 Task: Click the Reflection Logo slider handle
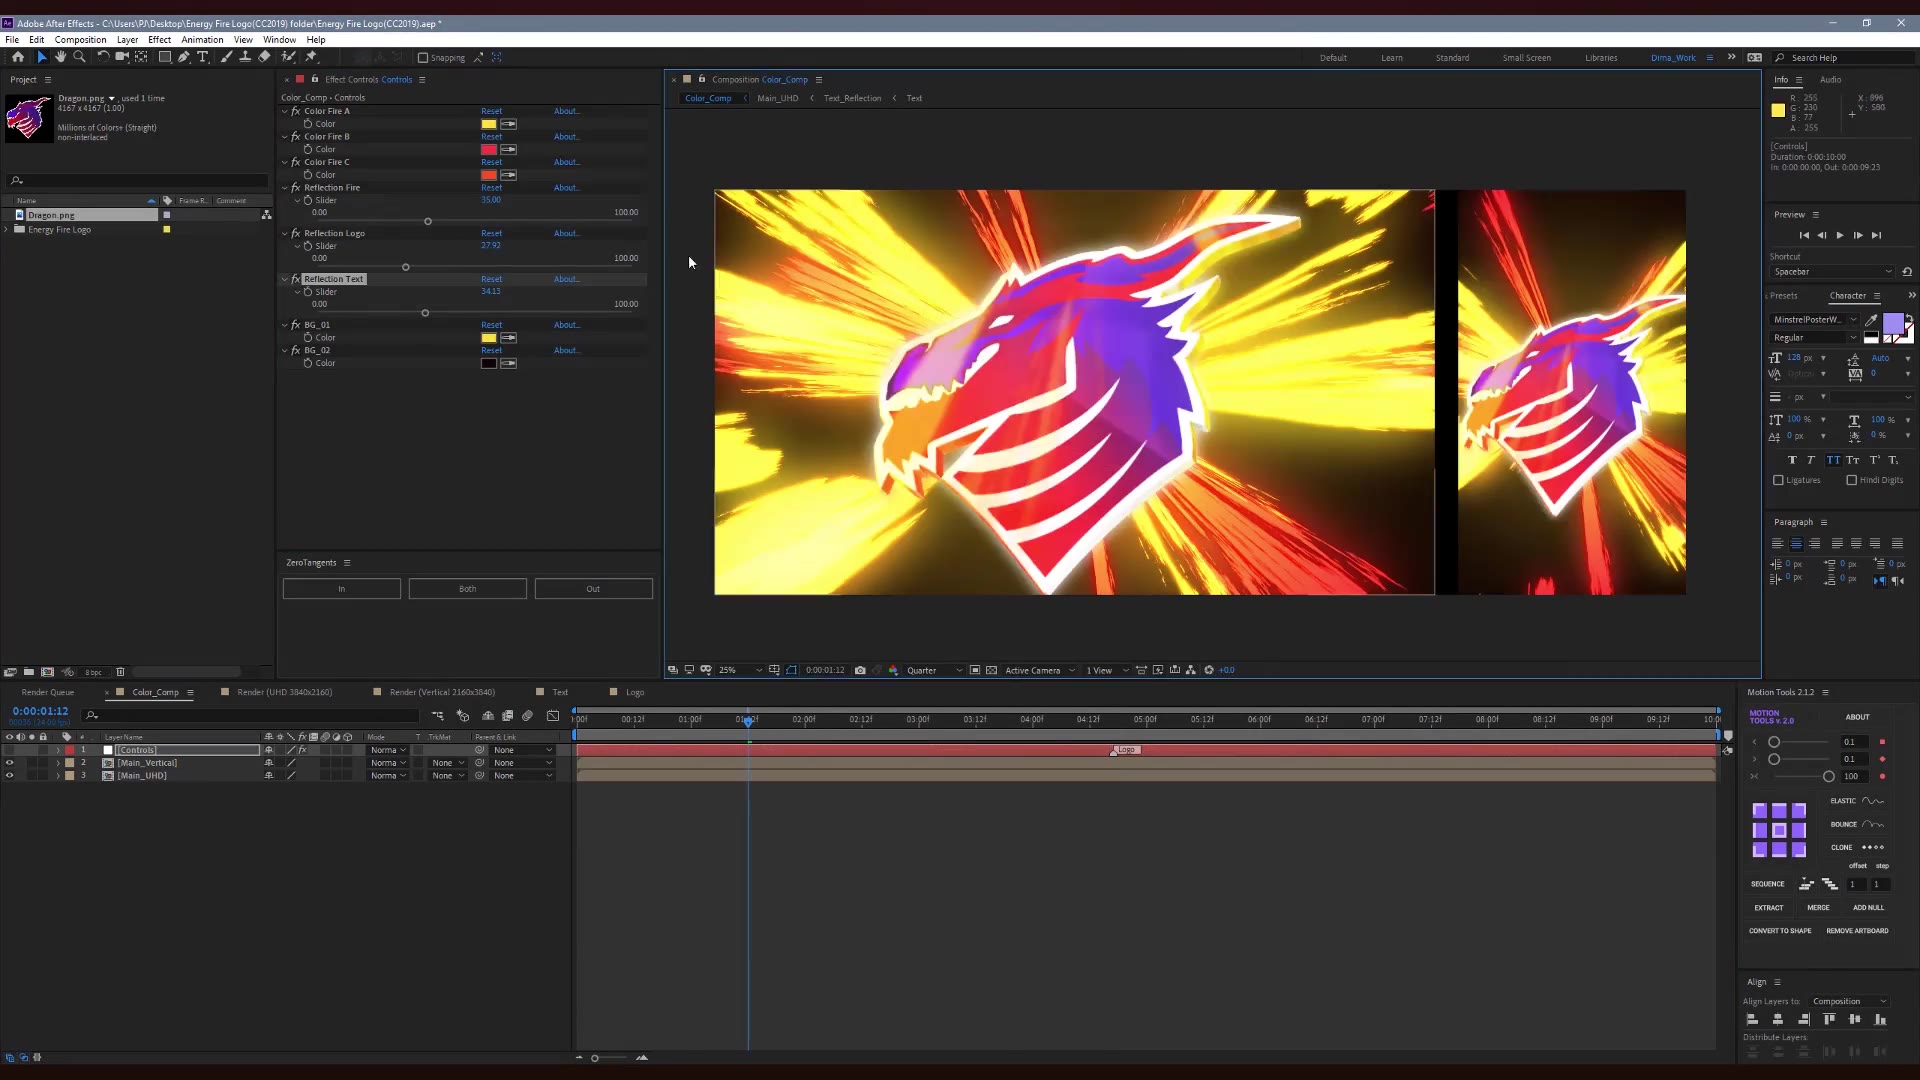[405, 267]
